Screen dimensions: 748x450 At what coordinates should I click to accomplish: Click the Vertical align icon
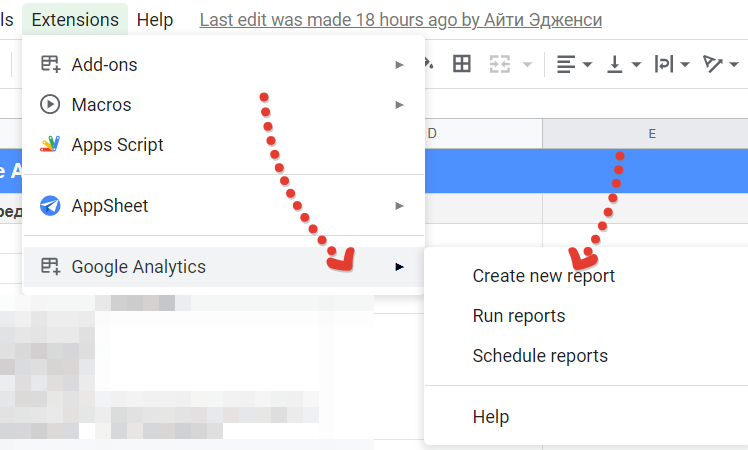click(614, 64)
